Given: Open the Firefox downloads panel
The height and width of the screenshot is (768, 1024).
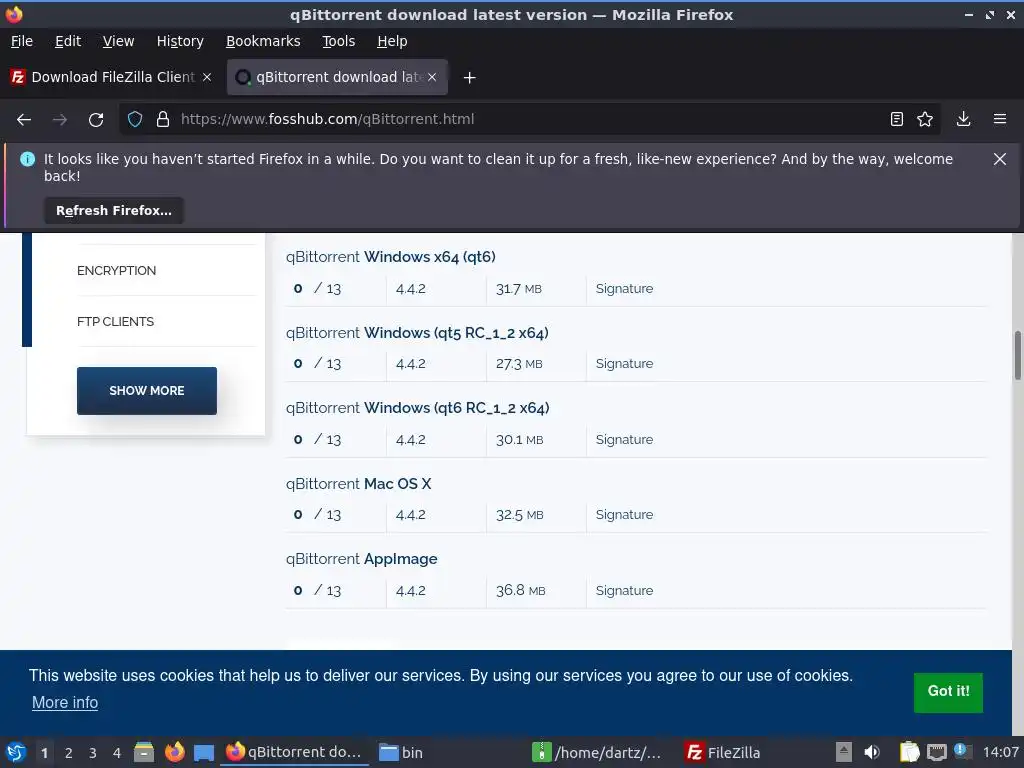Looking at the screenshot, I should 963,120.
